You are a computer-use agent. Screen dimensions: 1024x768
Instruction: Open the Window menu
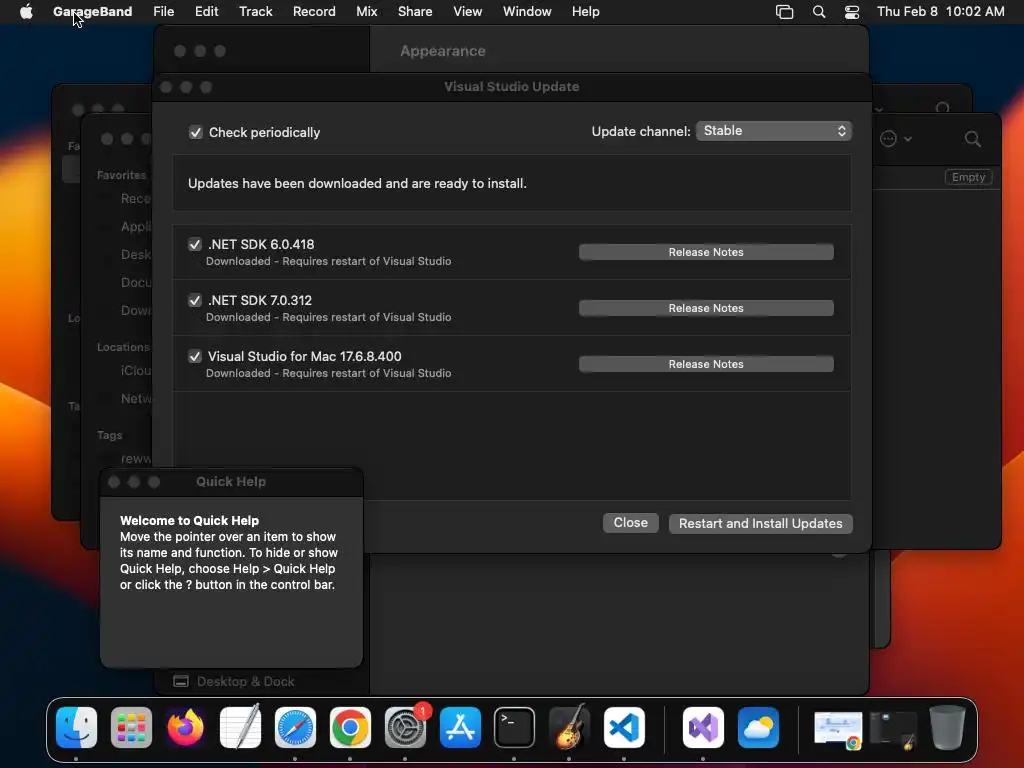(527, 11)
